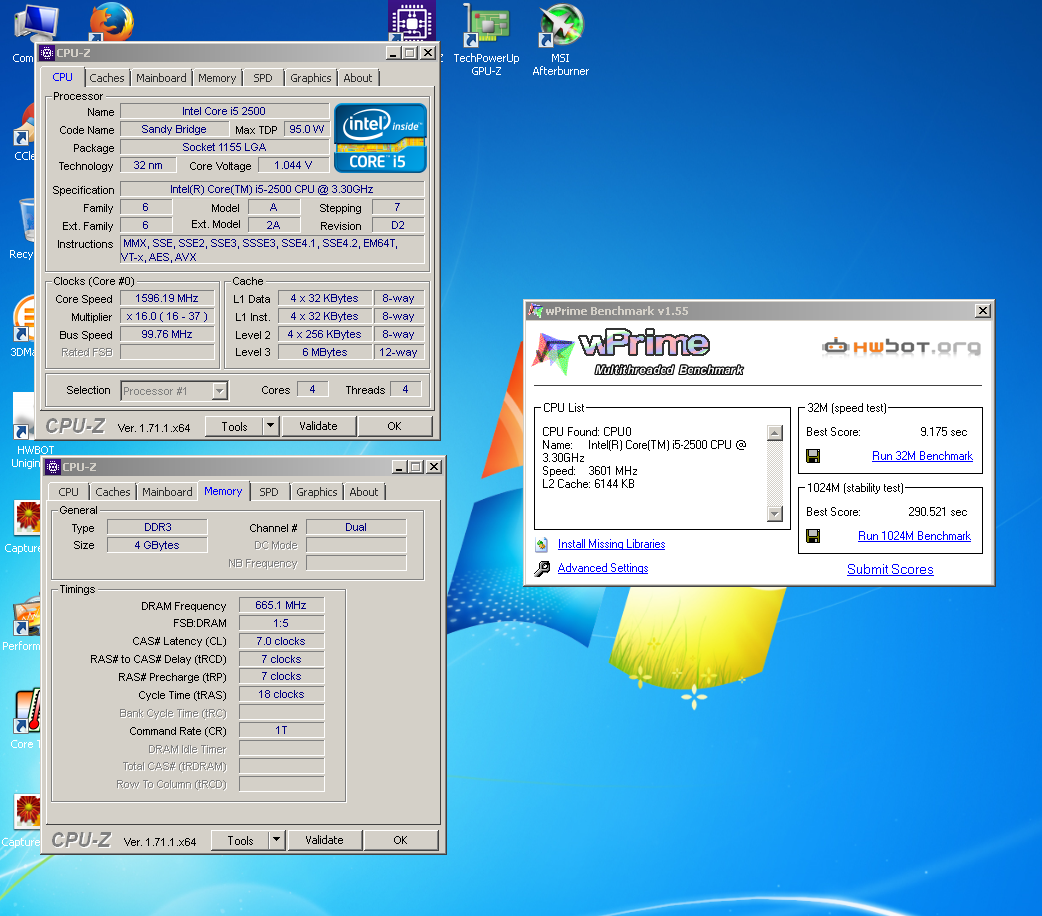Click Validate in top CPU-Z window
This screenshot has height=916, width=1042.
tap(318, 426)
